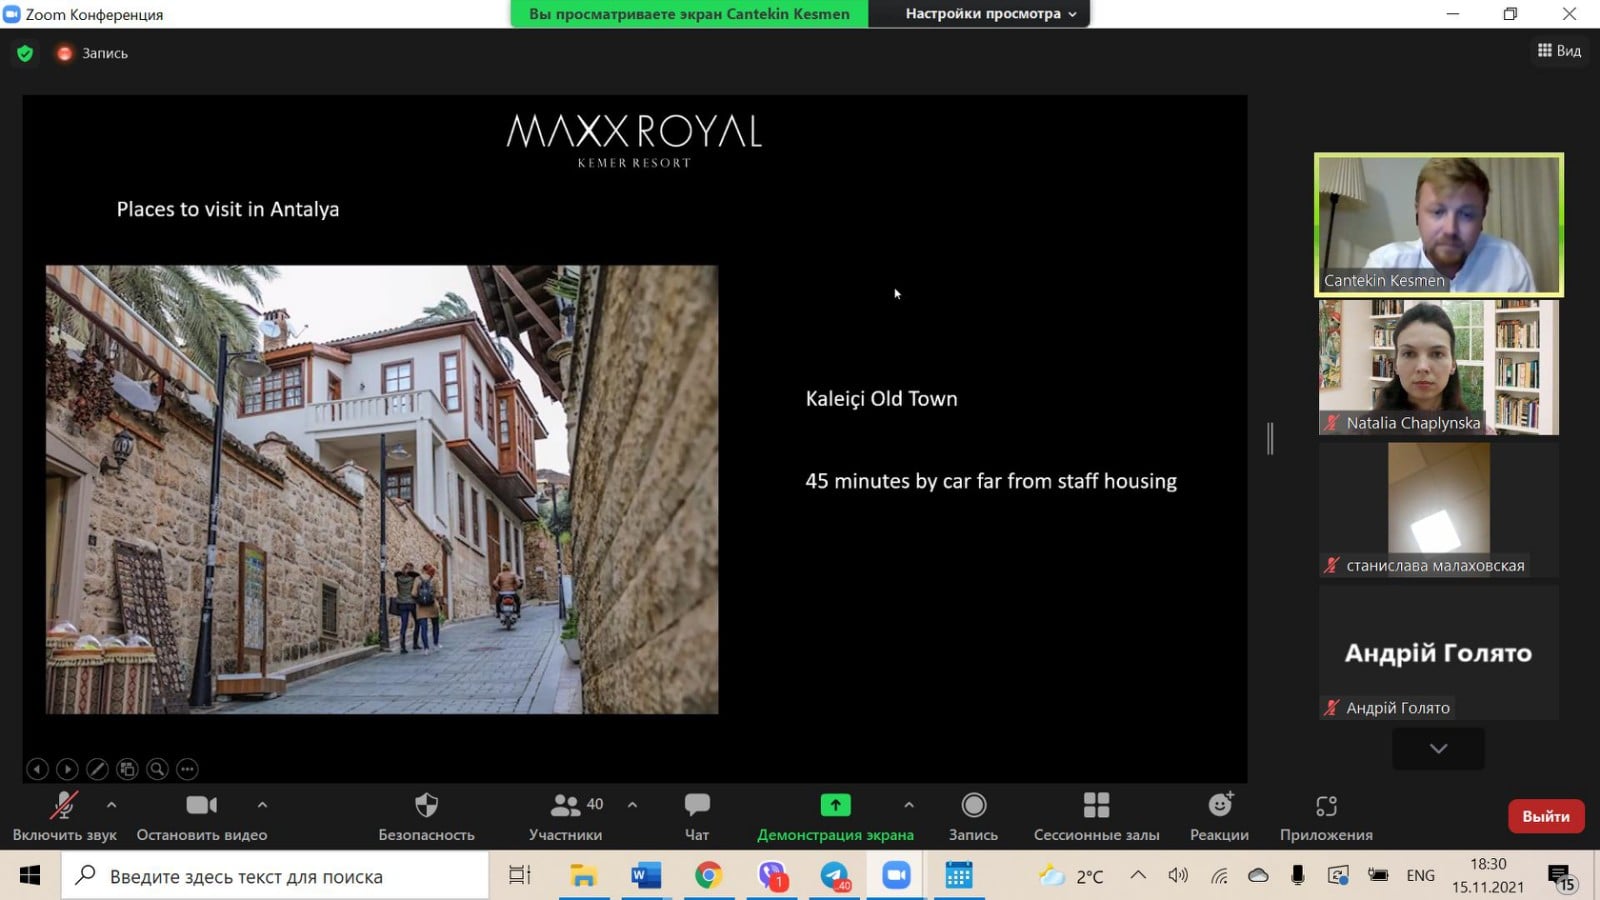Open Reactions (Реакции) smiley icon

(x=1219, y=806)
